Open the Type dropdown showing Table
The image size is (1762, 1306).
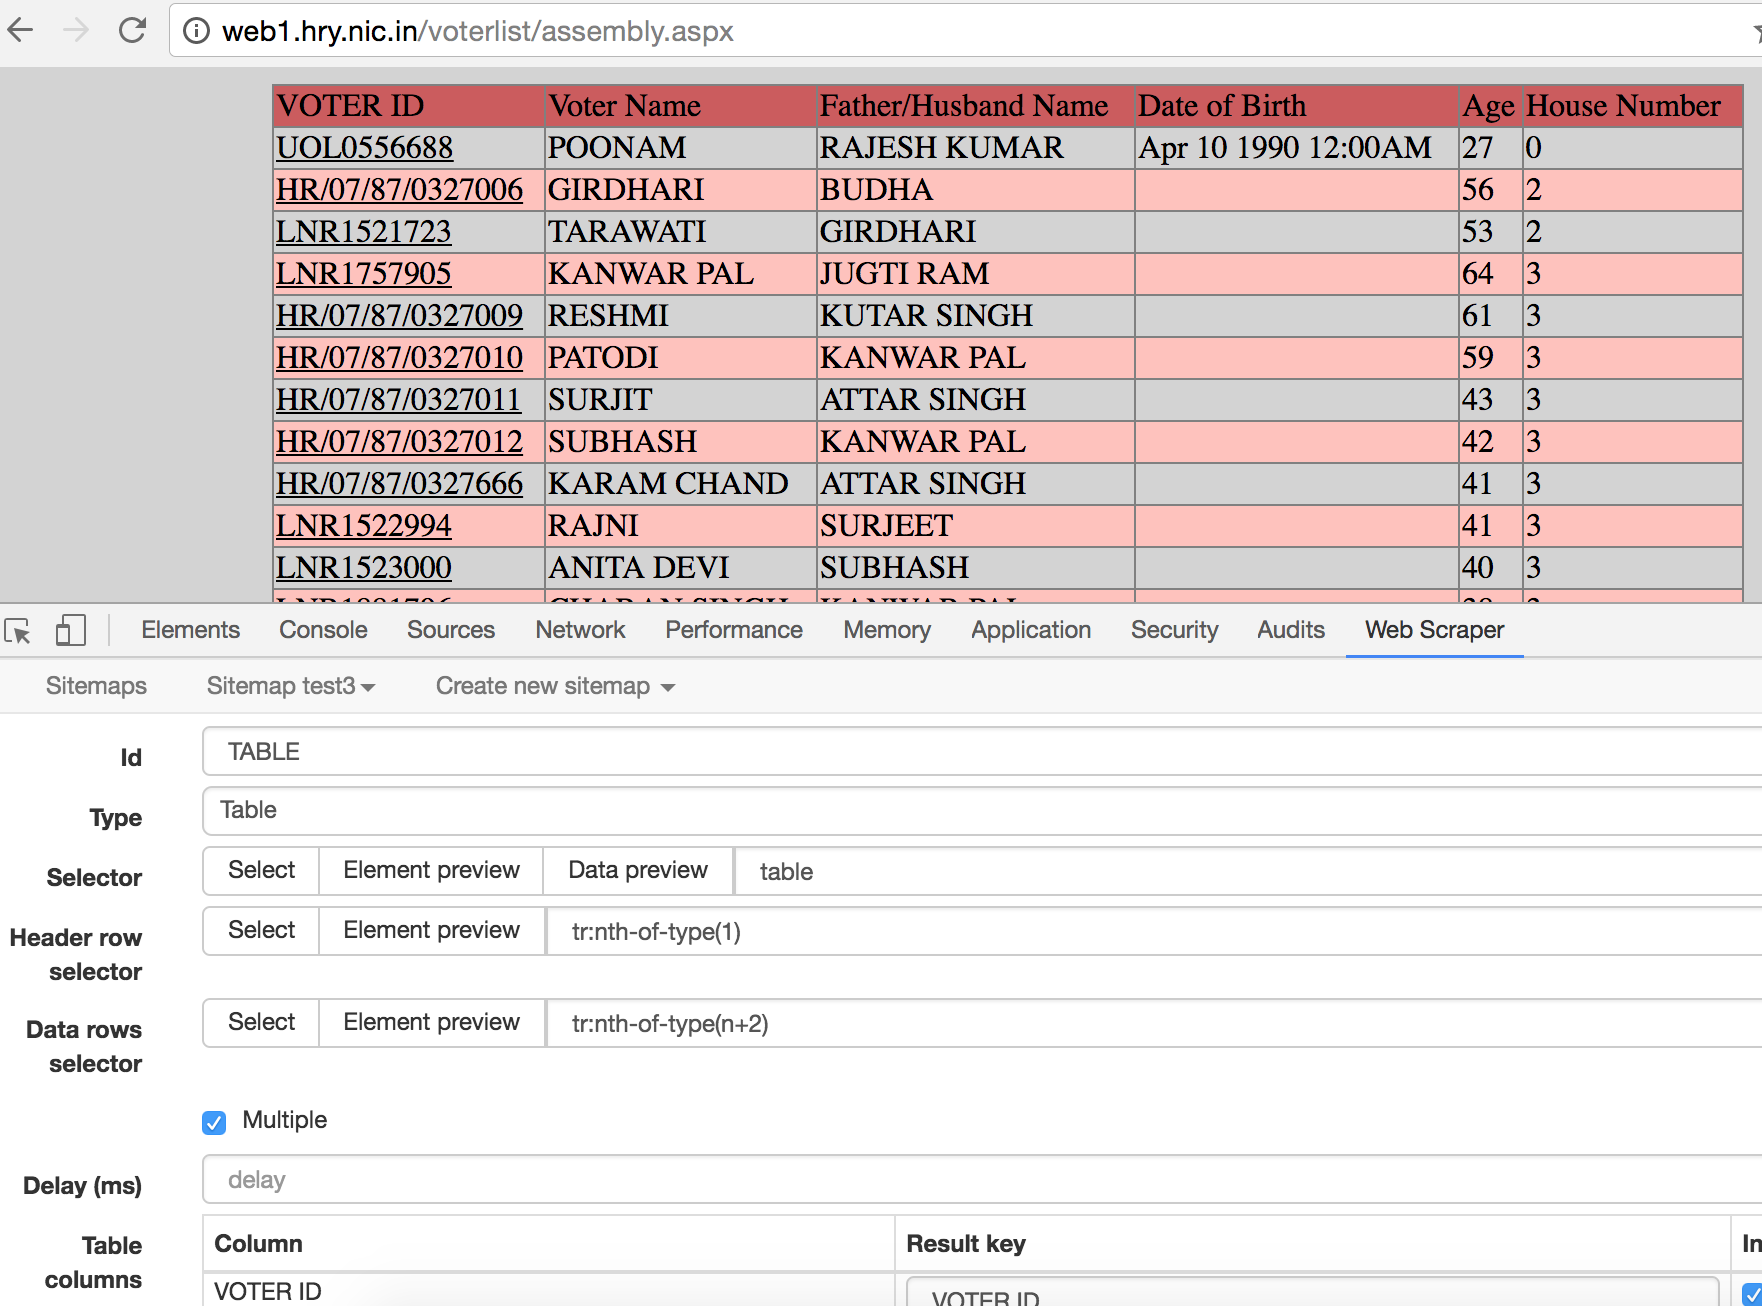coord(980,810)
